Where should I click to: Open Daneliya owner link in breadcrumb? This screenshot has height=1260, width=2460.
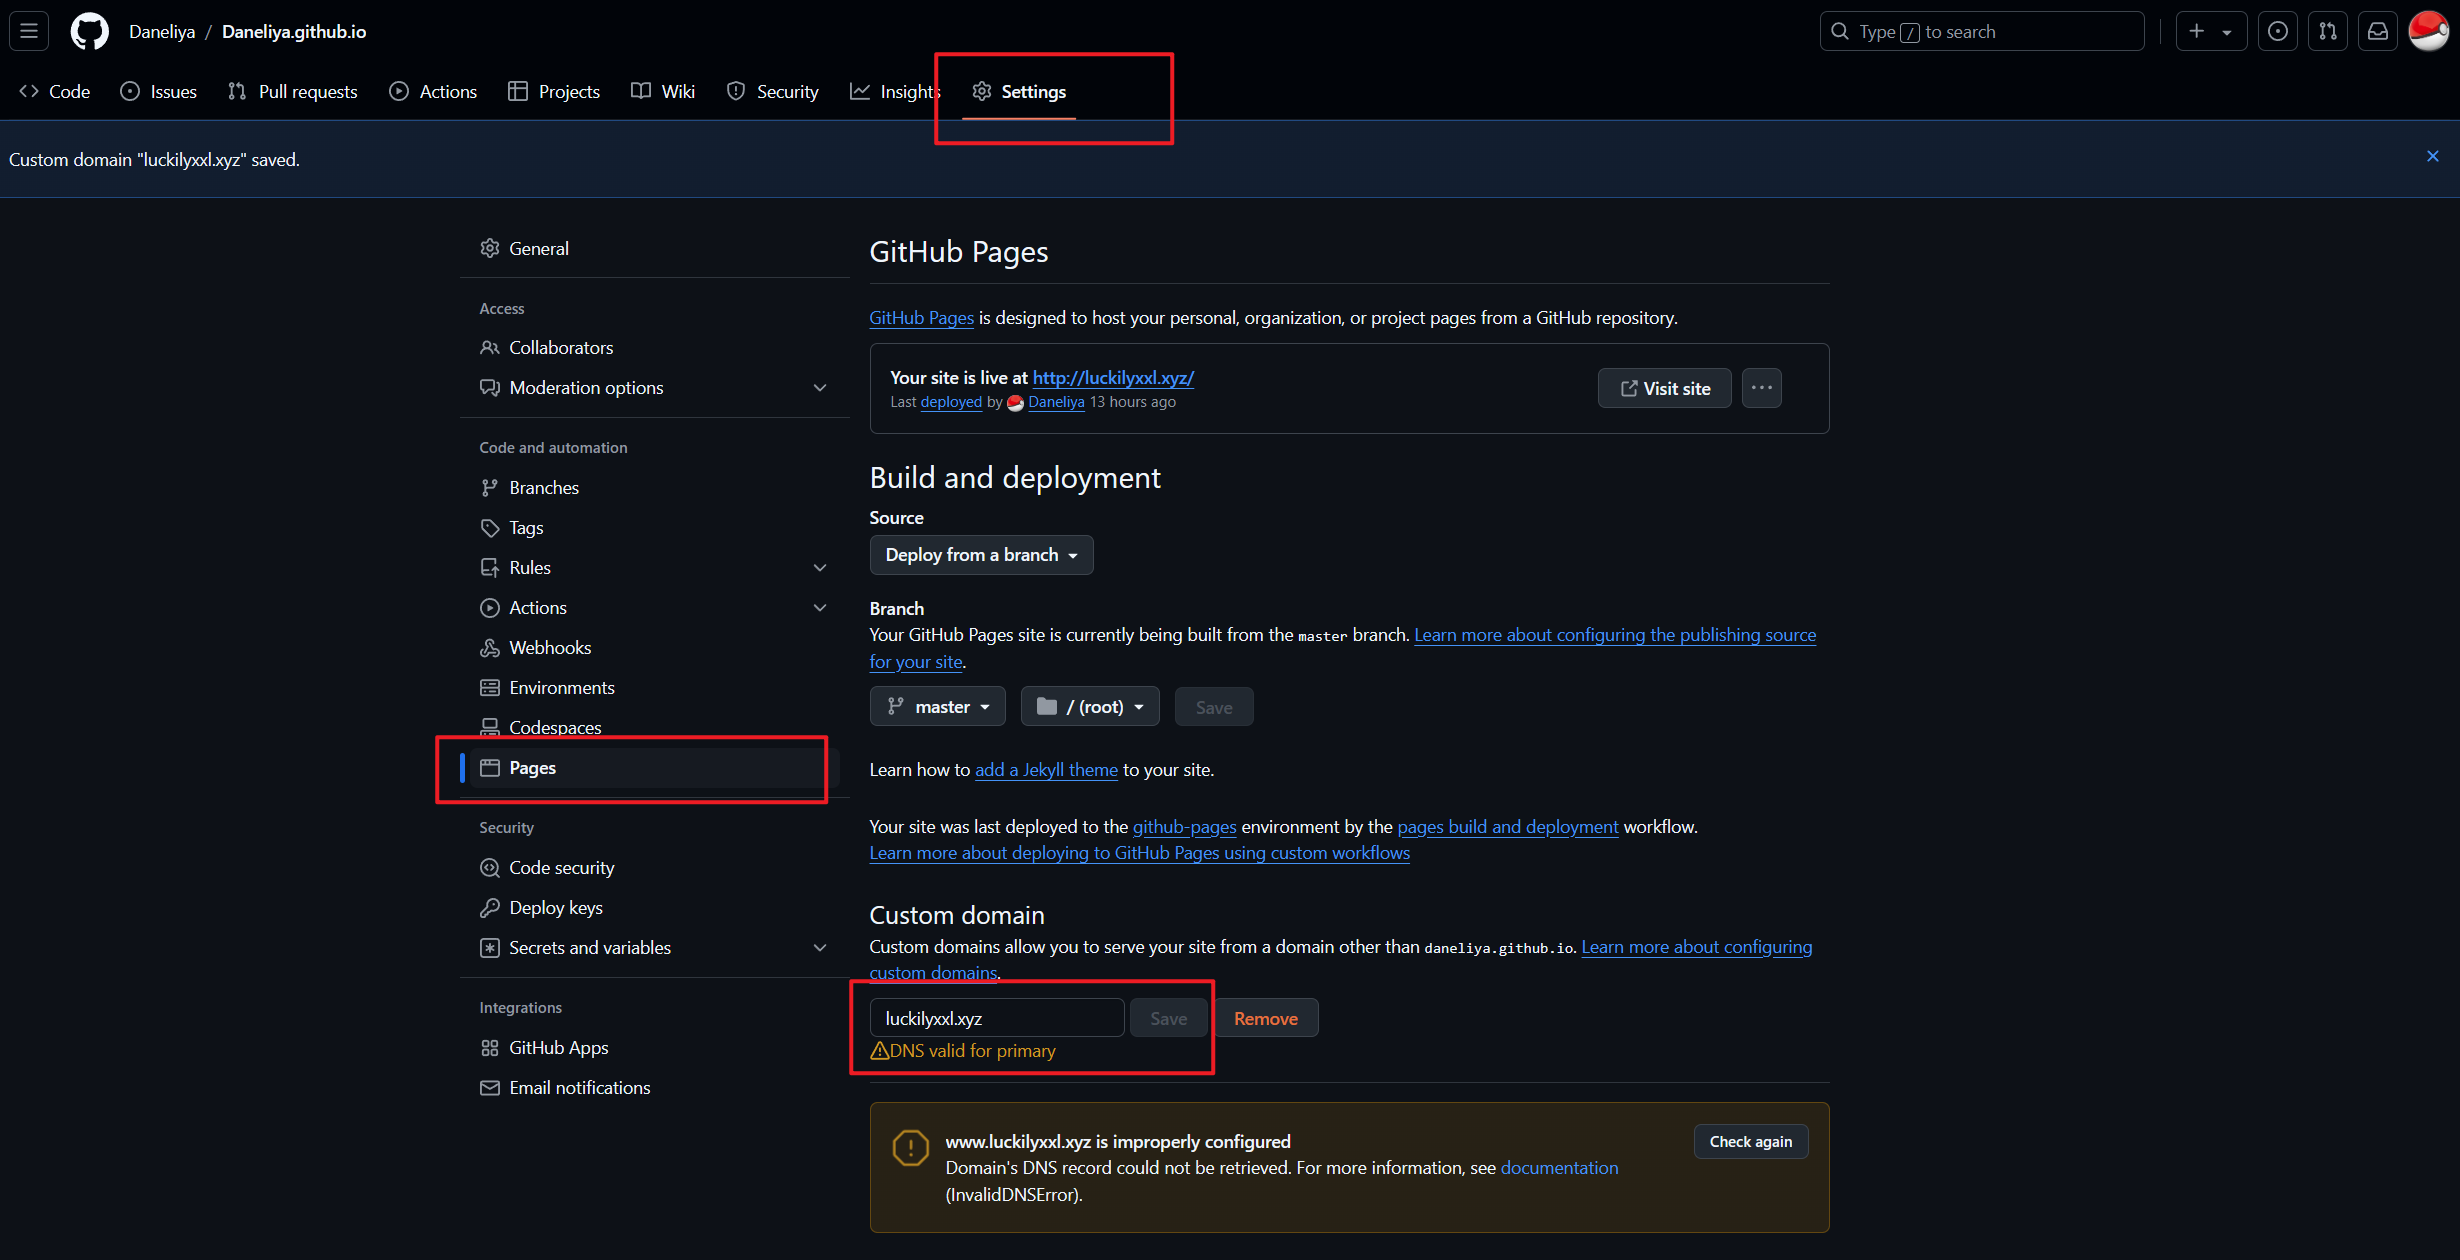162,31
